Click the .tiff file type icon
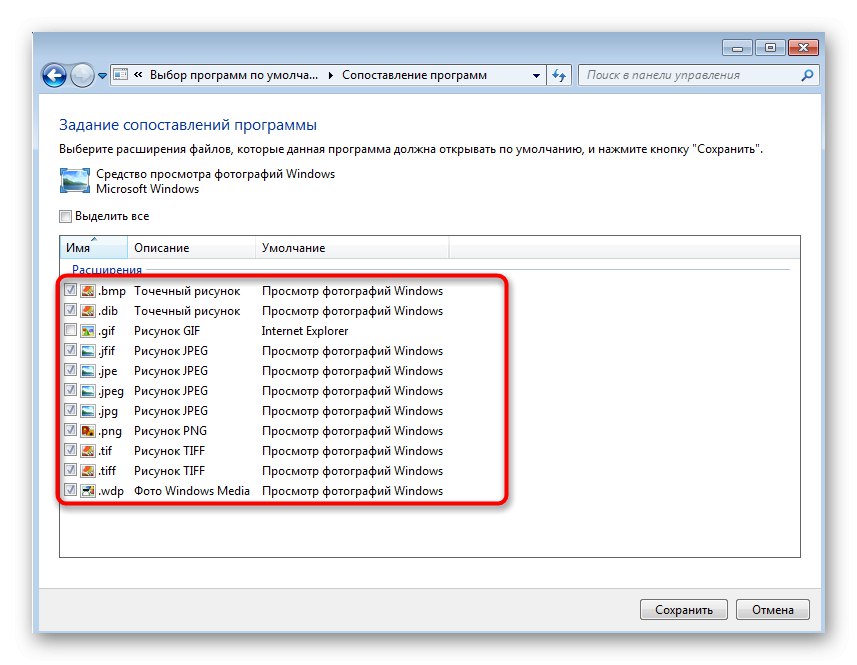The width and height of the screenshot is (857, 665). (87, 470)
